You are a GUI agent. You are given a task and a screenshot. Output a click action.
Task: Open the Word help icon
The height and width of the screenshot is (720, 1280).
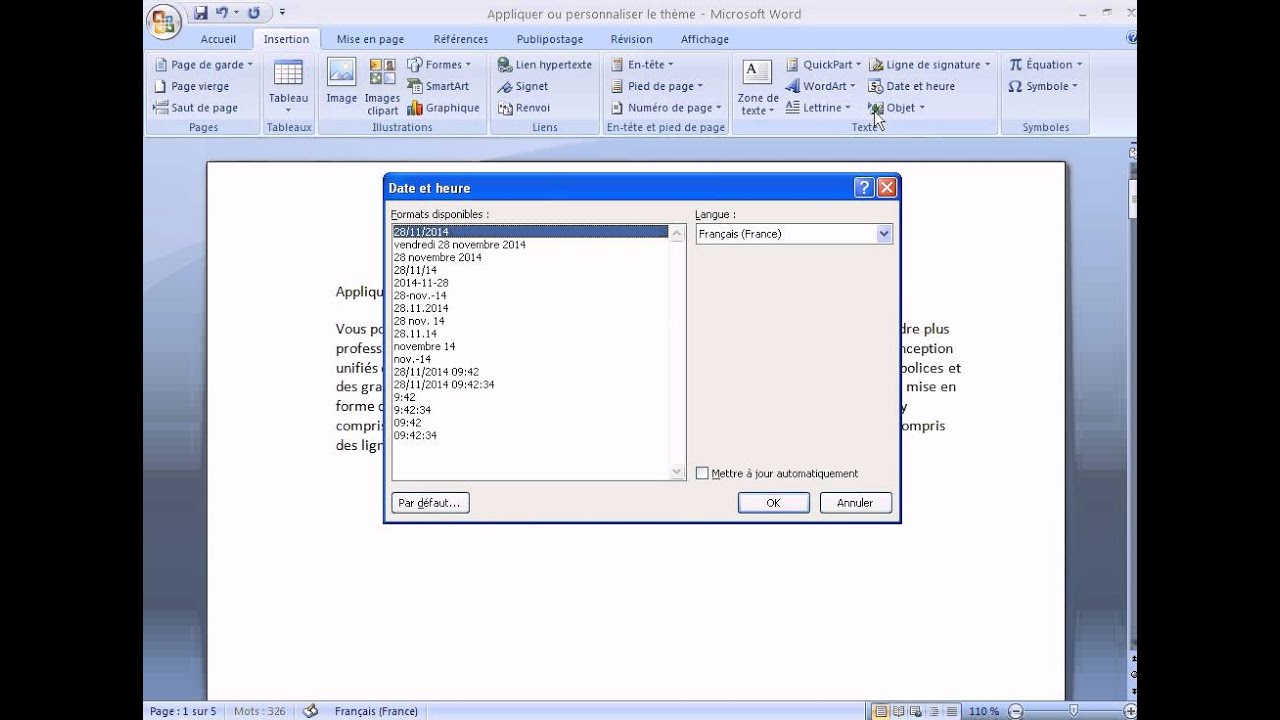tap(1131, 38)
